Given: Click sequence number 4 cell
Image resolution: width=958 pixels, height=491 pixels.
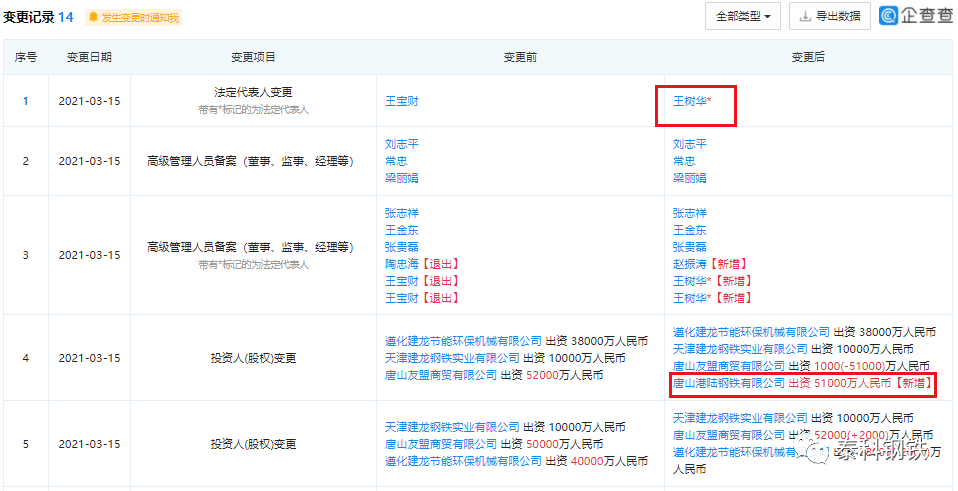Looking at the screenshot, I should click(x=26, y=358).
